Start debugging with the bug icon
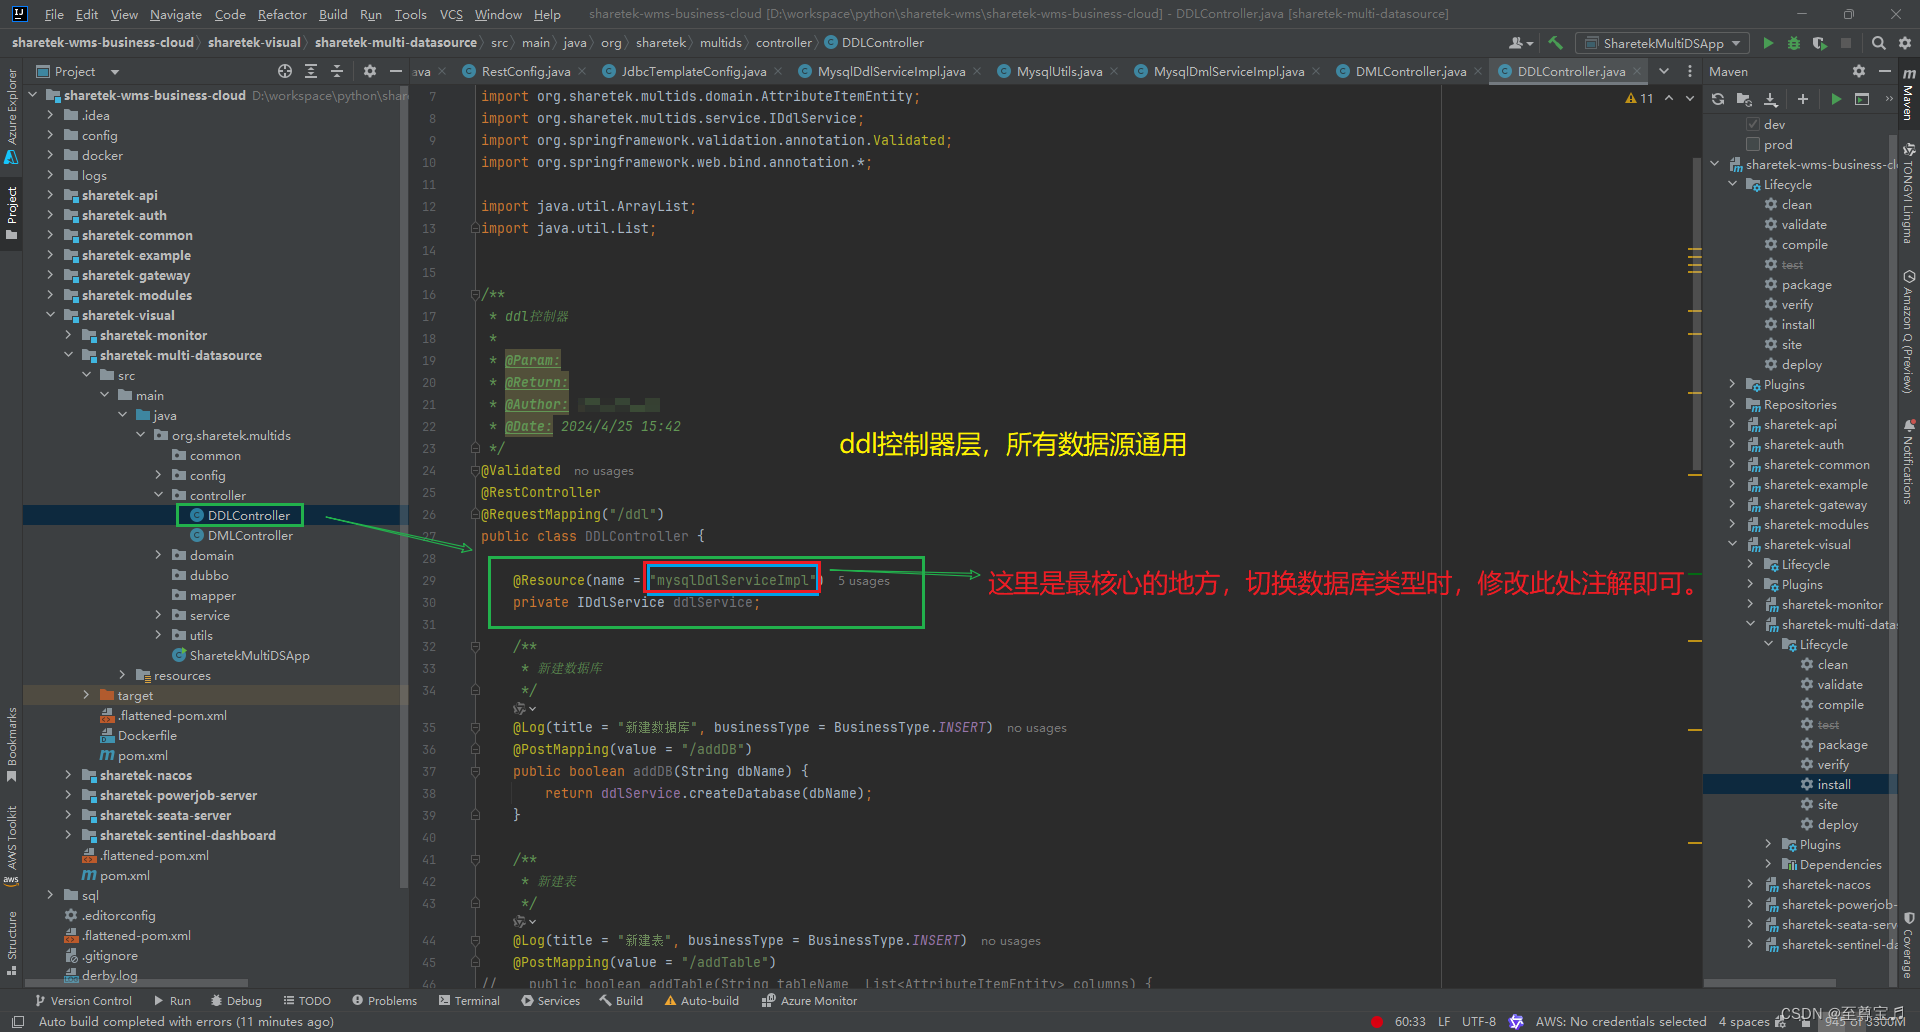The height and width of the screenshot is (1032, 1920). point(1794,44)
